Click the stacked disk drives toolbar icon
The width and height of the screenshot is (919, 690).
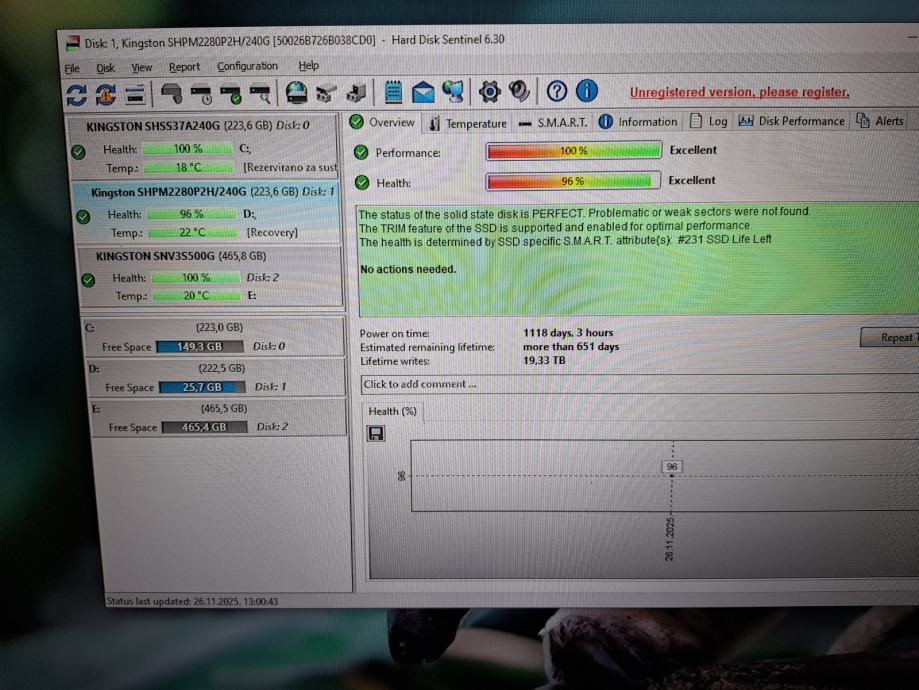coord(135,95)
